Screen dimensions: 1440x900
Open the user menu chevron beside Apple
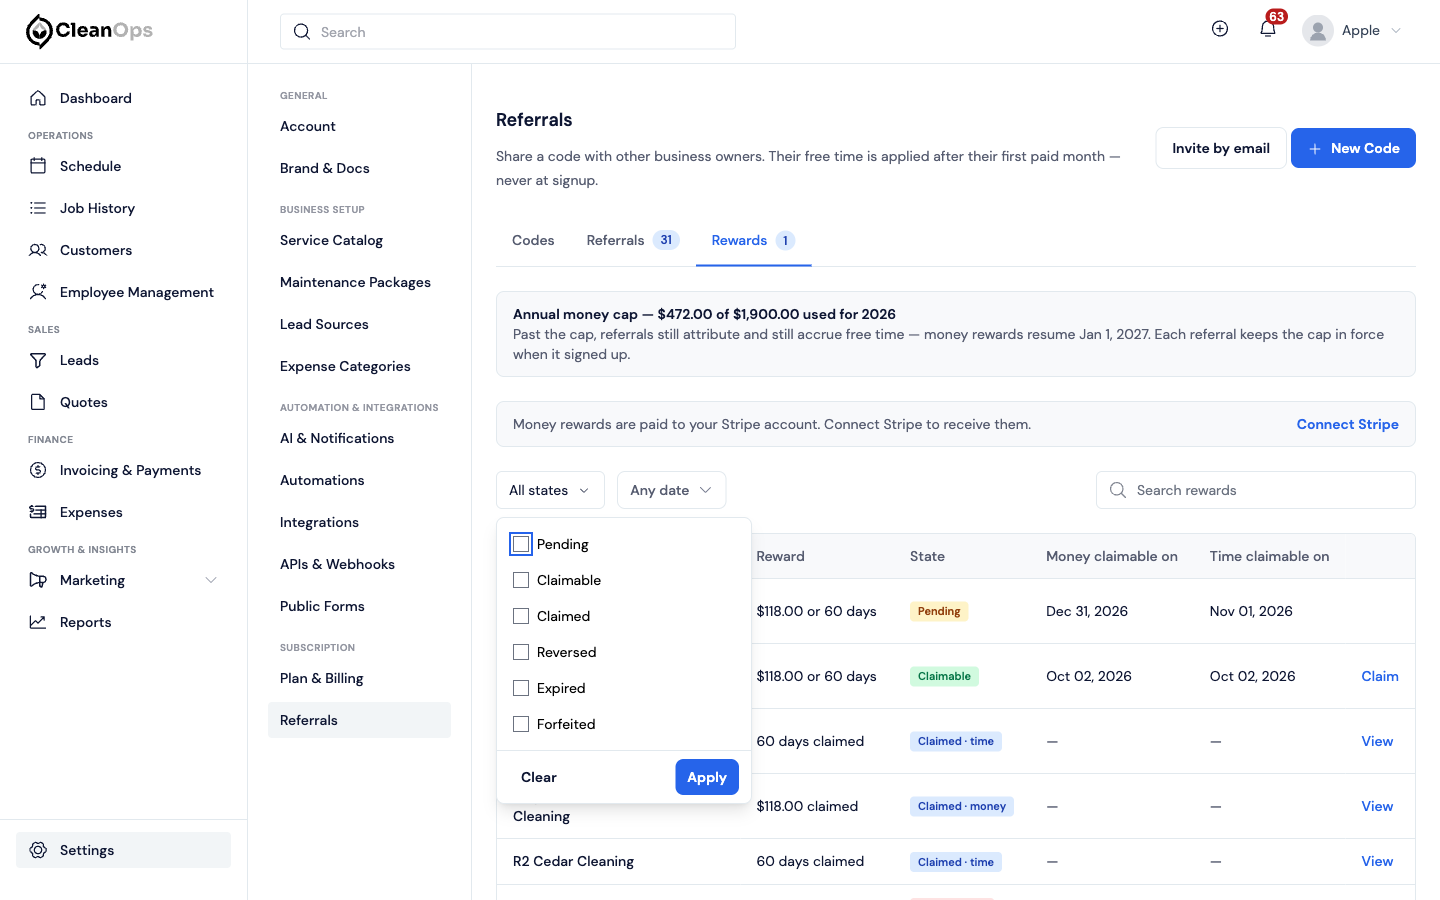[x=1396, y=31]
